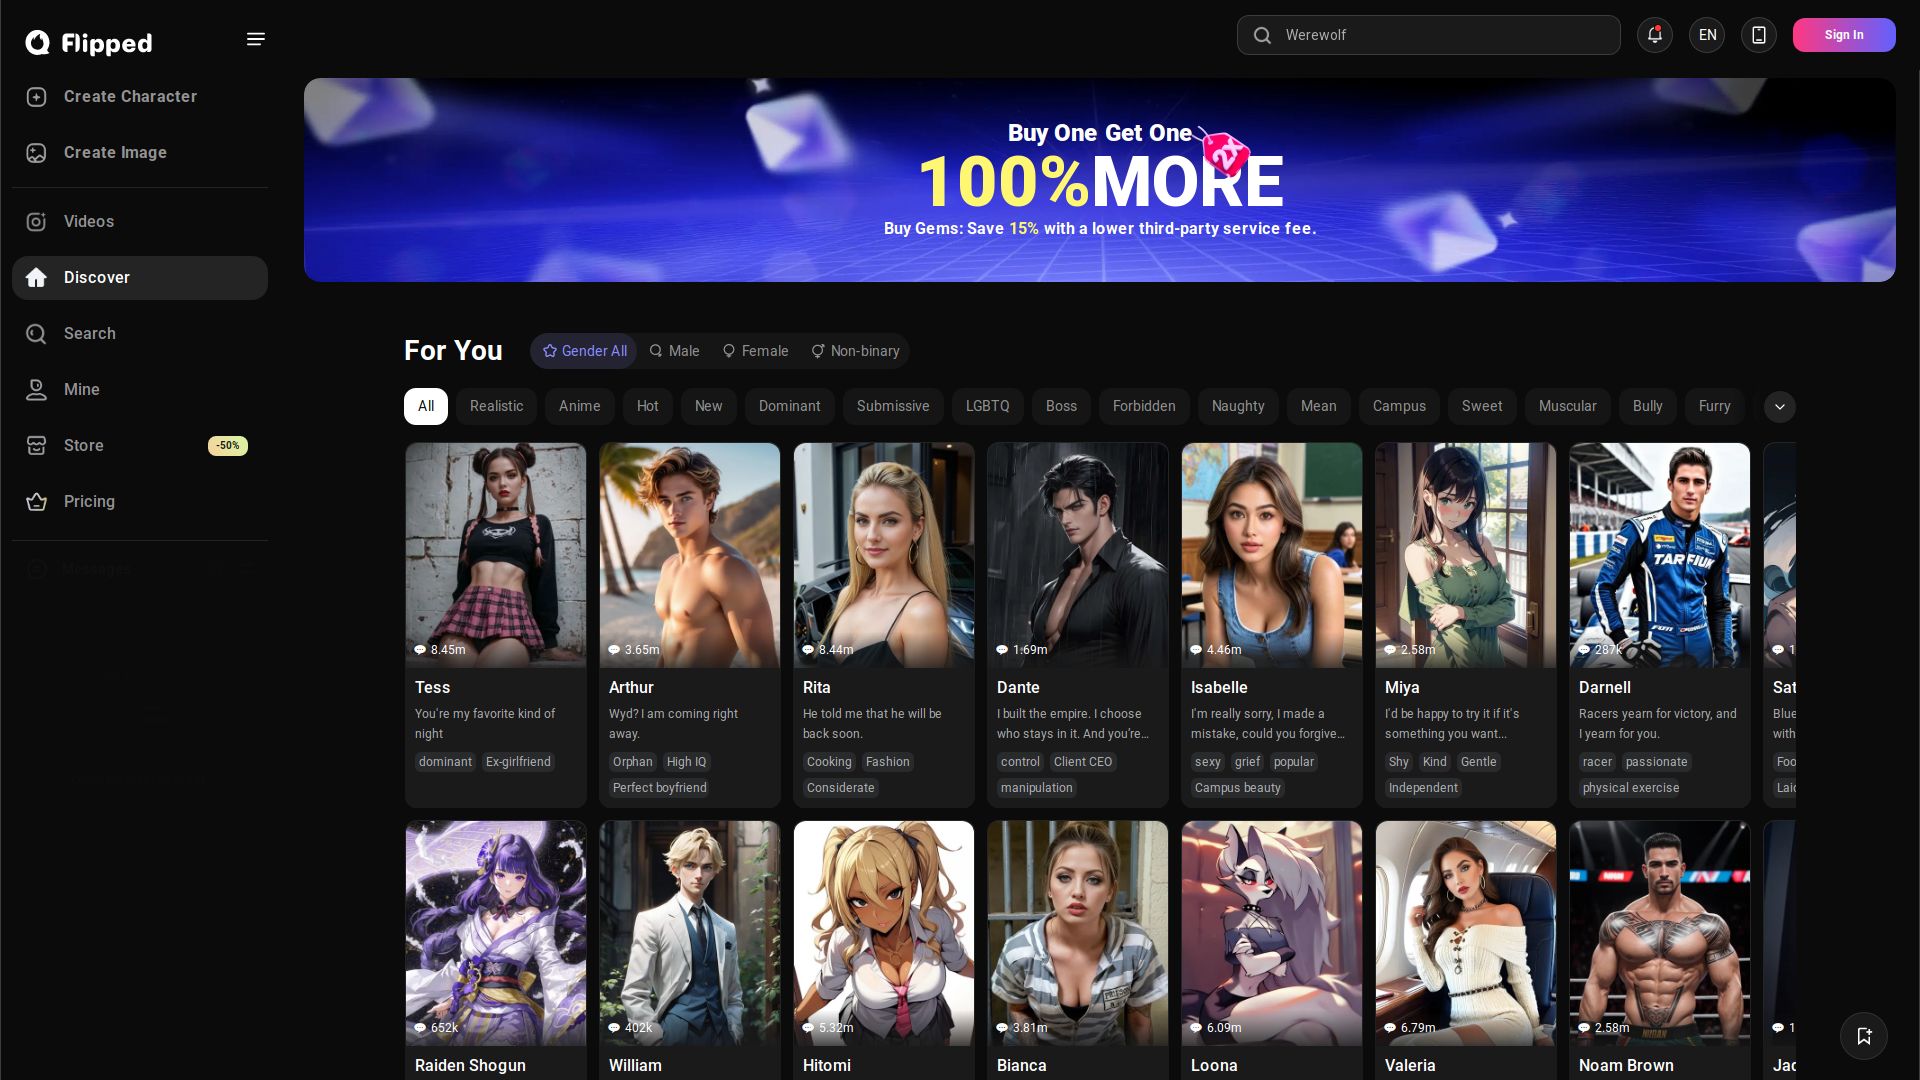Select the Female gender filter
The height and width of the screenshot is (1080, 1920).
755,351
